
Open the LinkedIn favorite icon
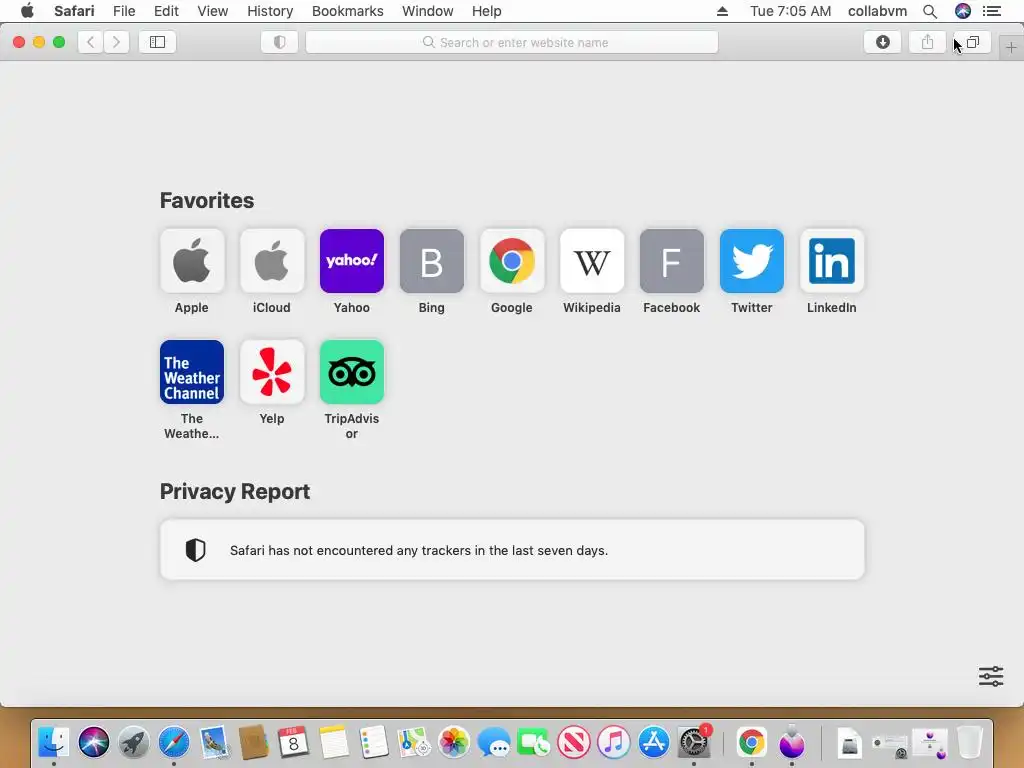point(831,261)
